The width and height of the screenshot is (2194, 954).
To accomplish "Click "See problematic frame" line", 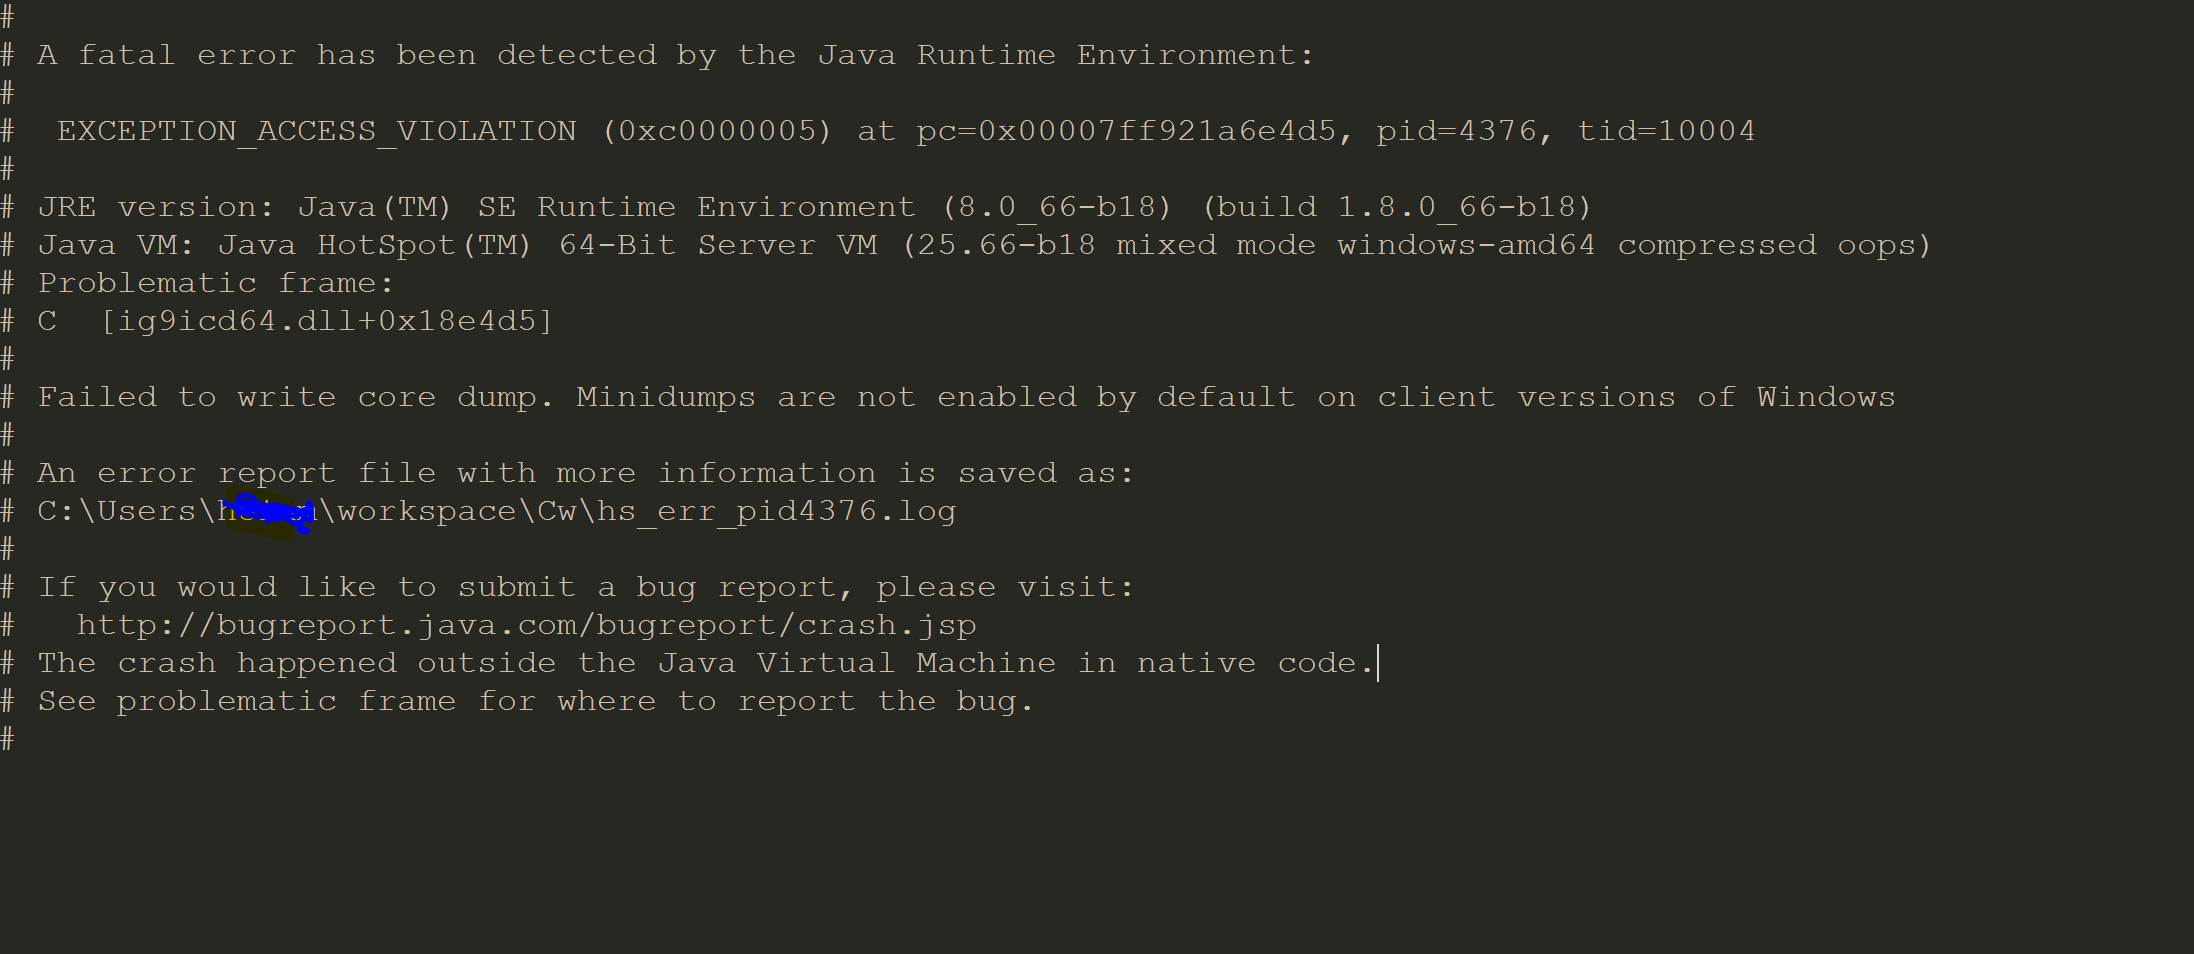I will [536, 701].
